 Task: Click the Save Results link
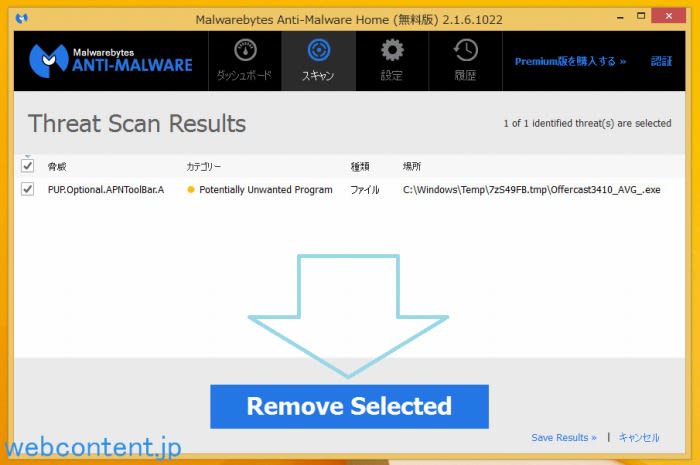point(564,437)
